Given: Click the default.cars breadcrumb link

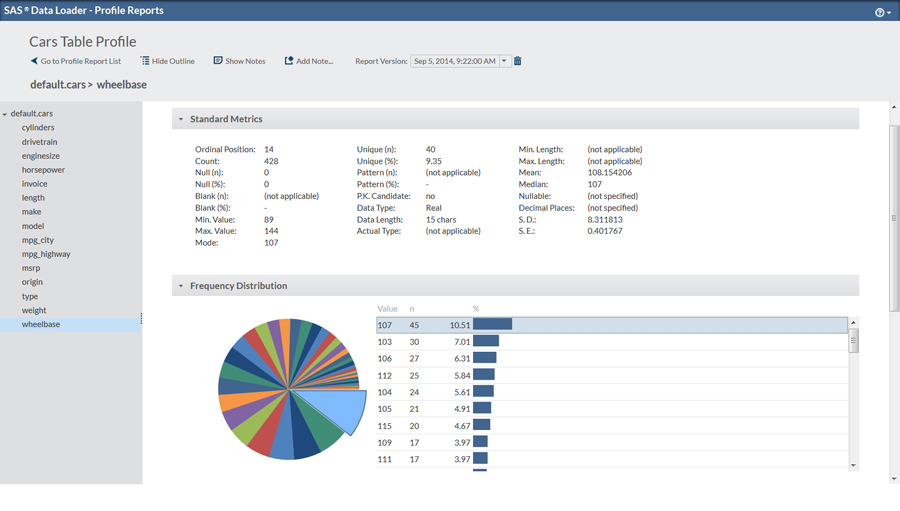Looking at the screenshot, I should point(57,85).
